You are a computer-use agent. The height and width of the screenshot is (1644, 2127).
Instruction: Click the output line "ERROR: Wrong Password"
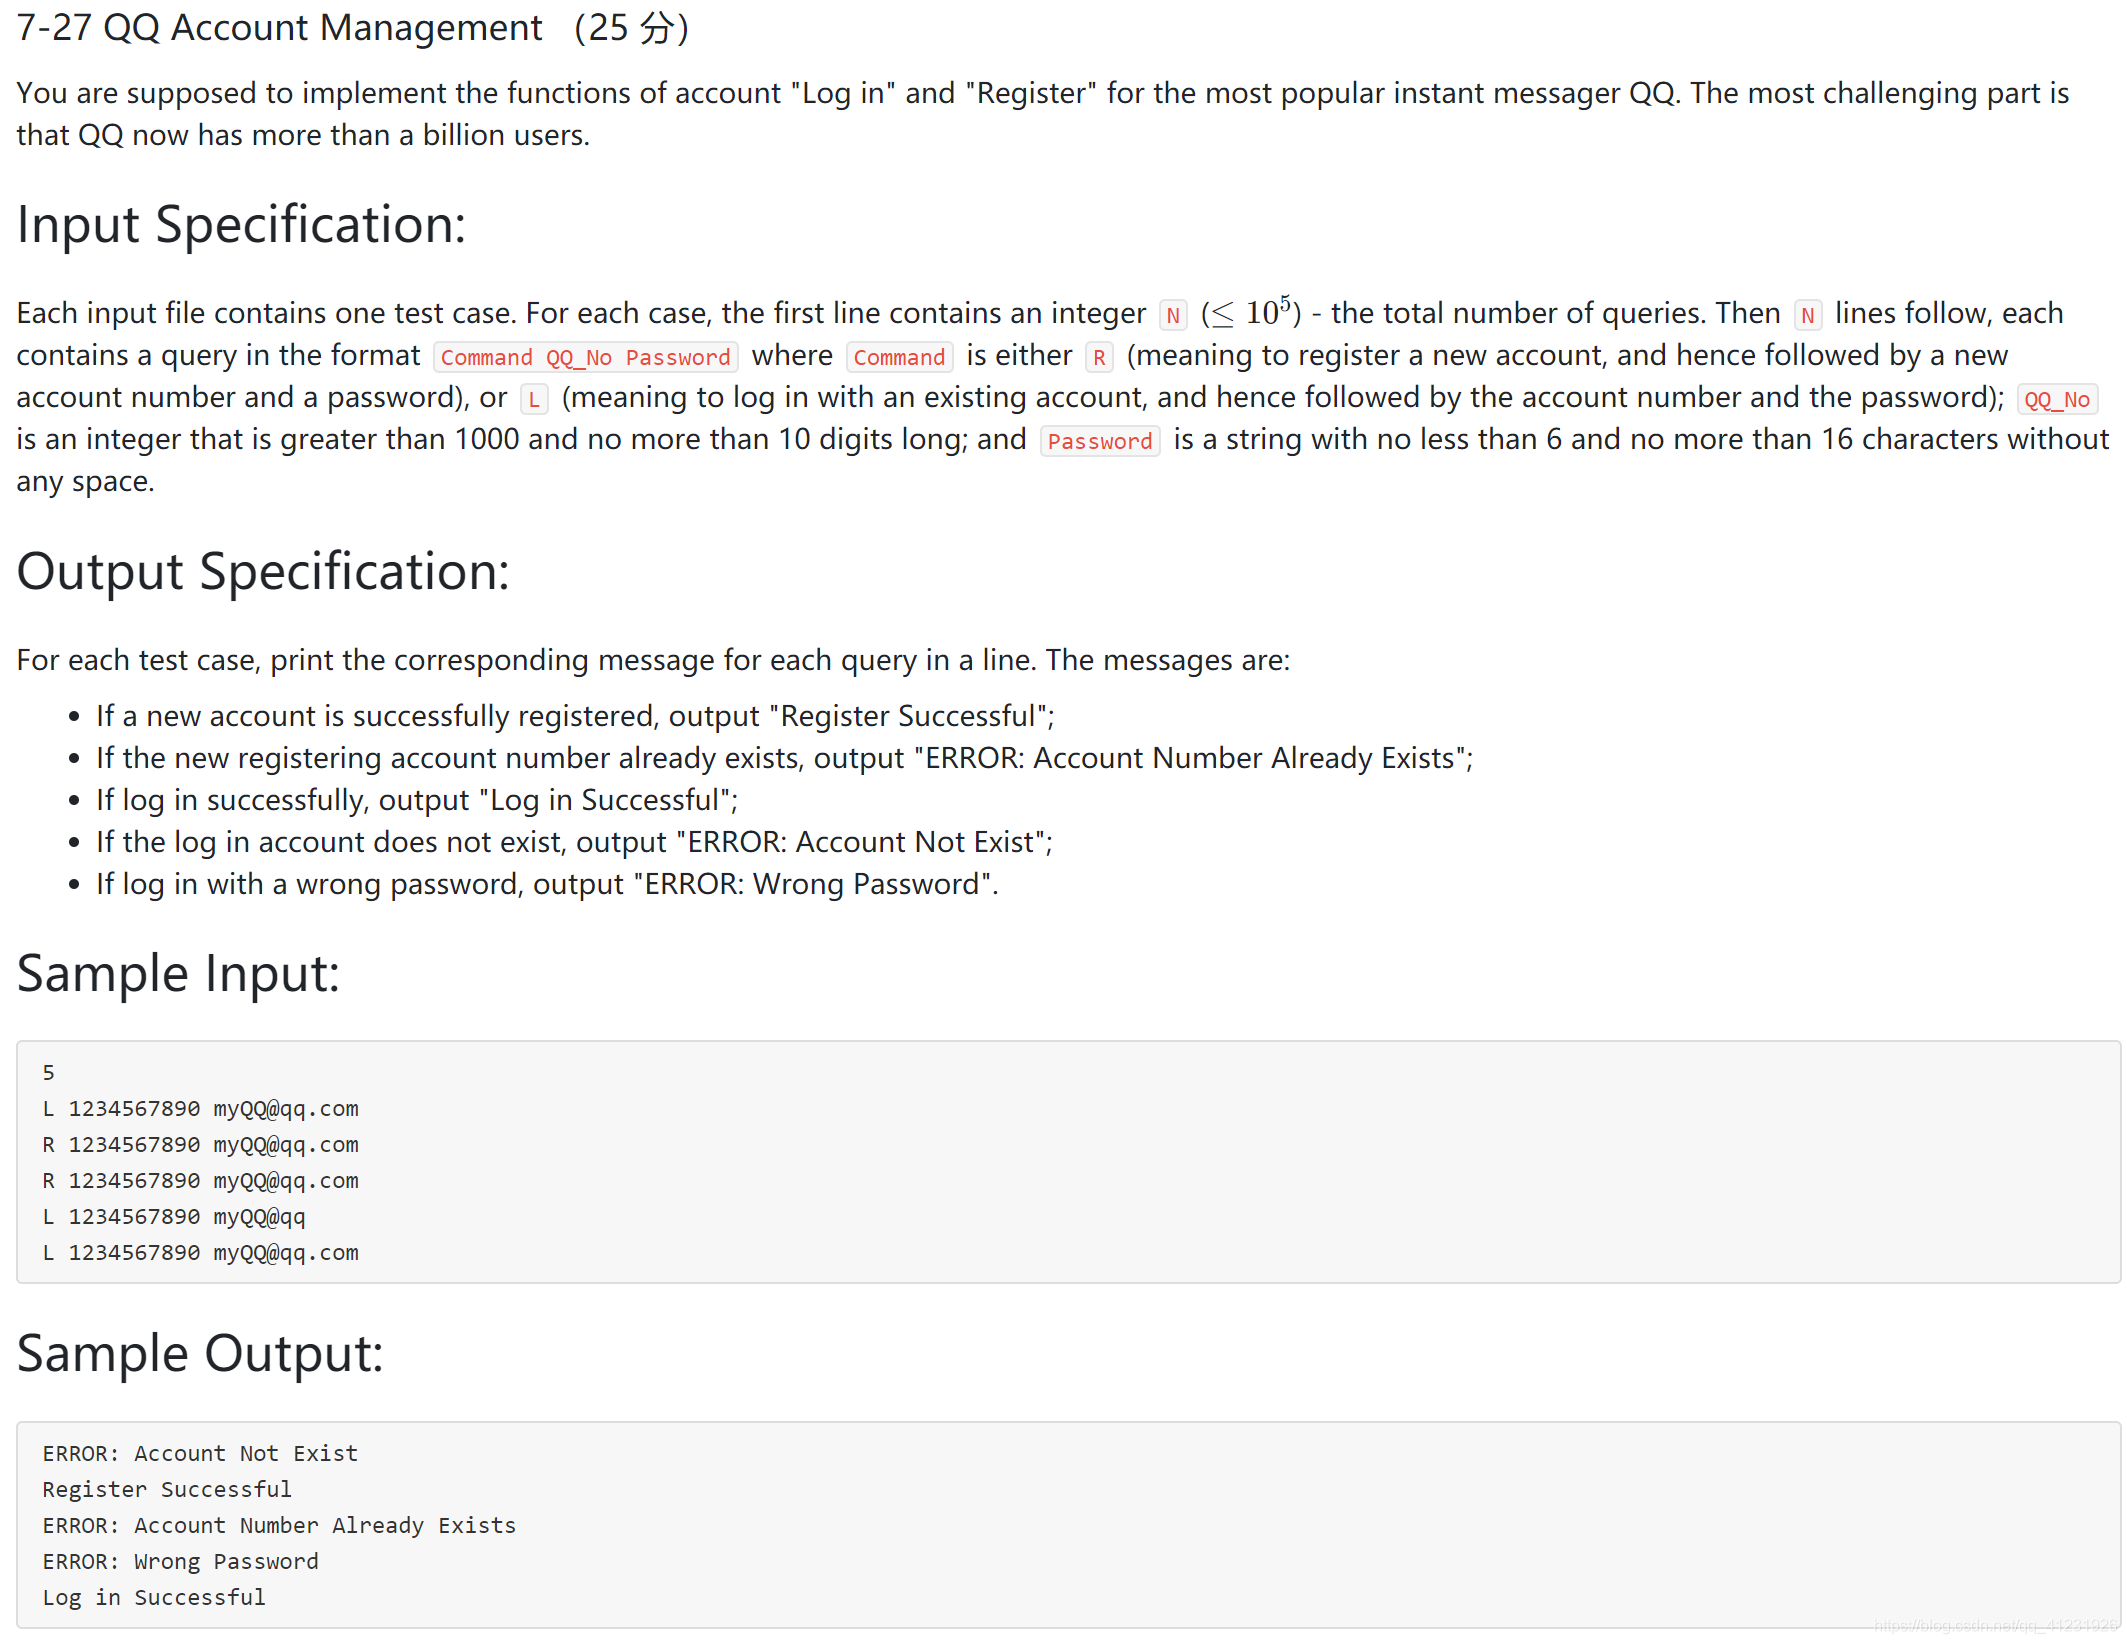tap(180, 1561)
